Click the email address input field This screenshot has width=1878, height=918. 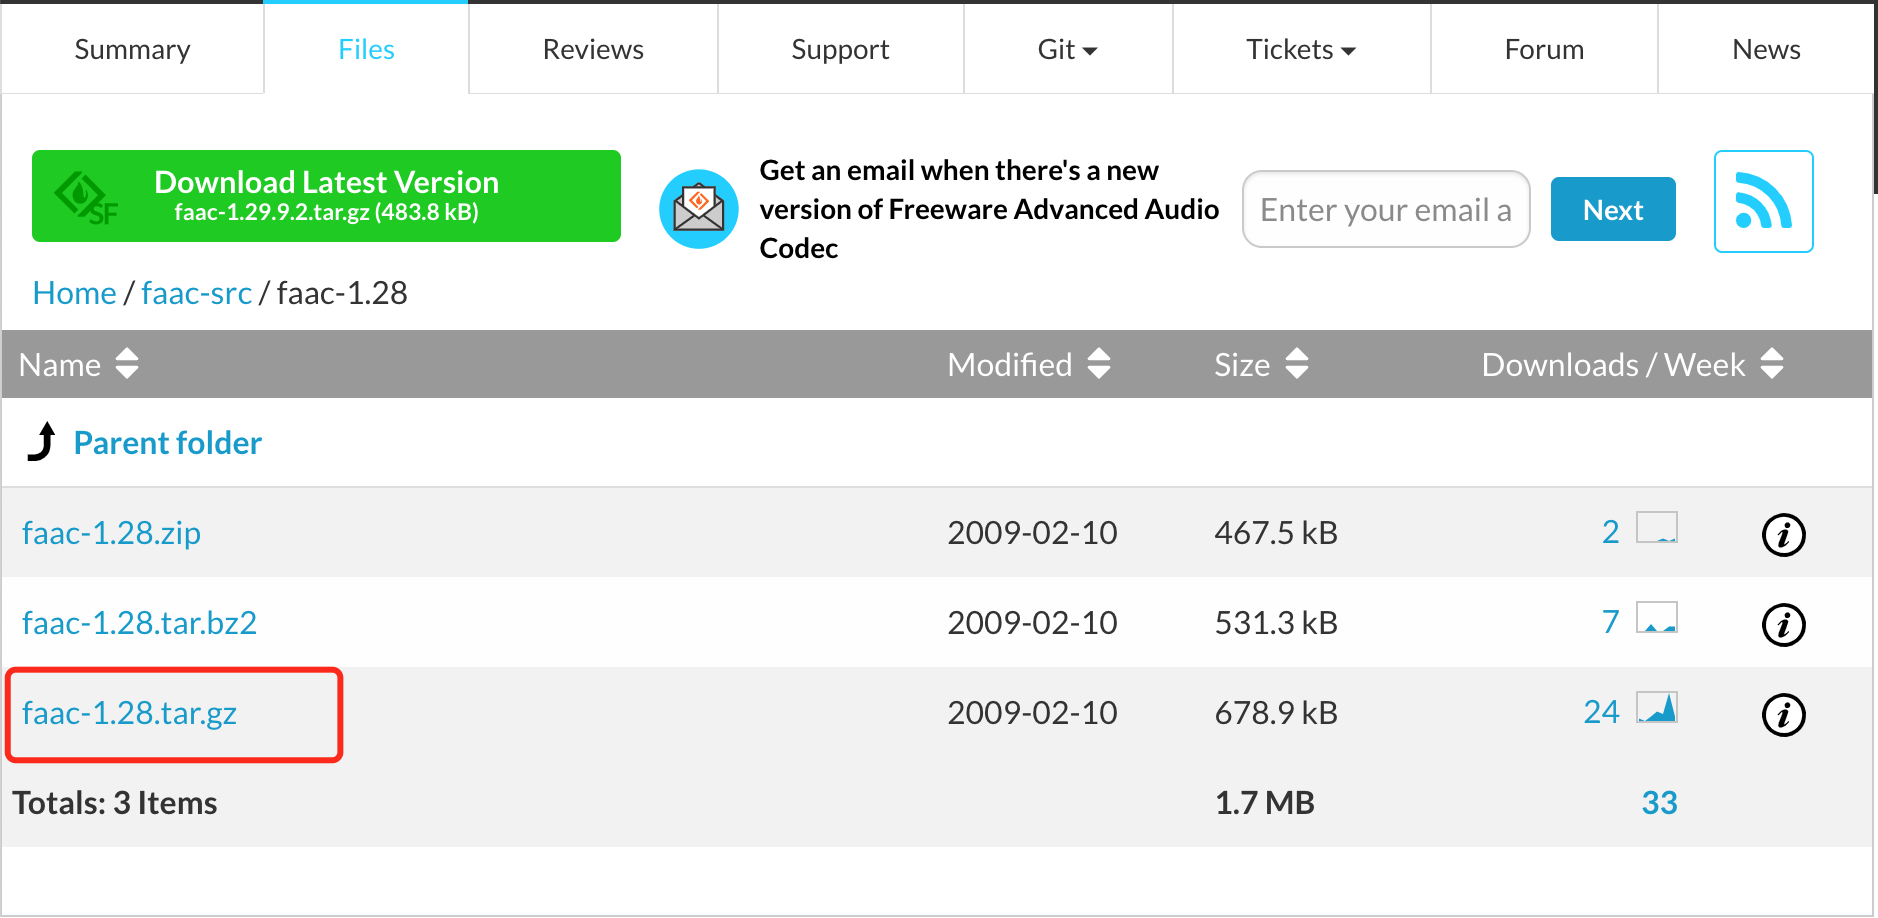point(1385,210)
